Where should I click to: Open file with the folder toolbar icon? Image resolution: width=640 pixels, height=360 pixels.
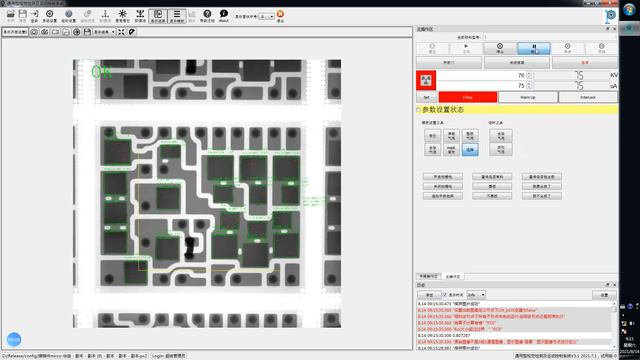click(11, 16)
